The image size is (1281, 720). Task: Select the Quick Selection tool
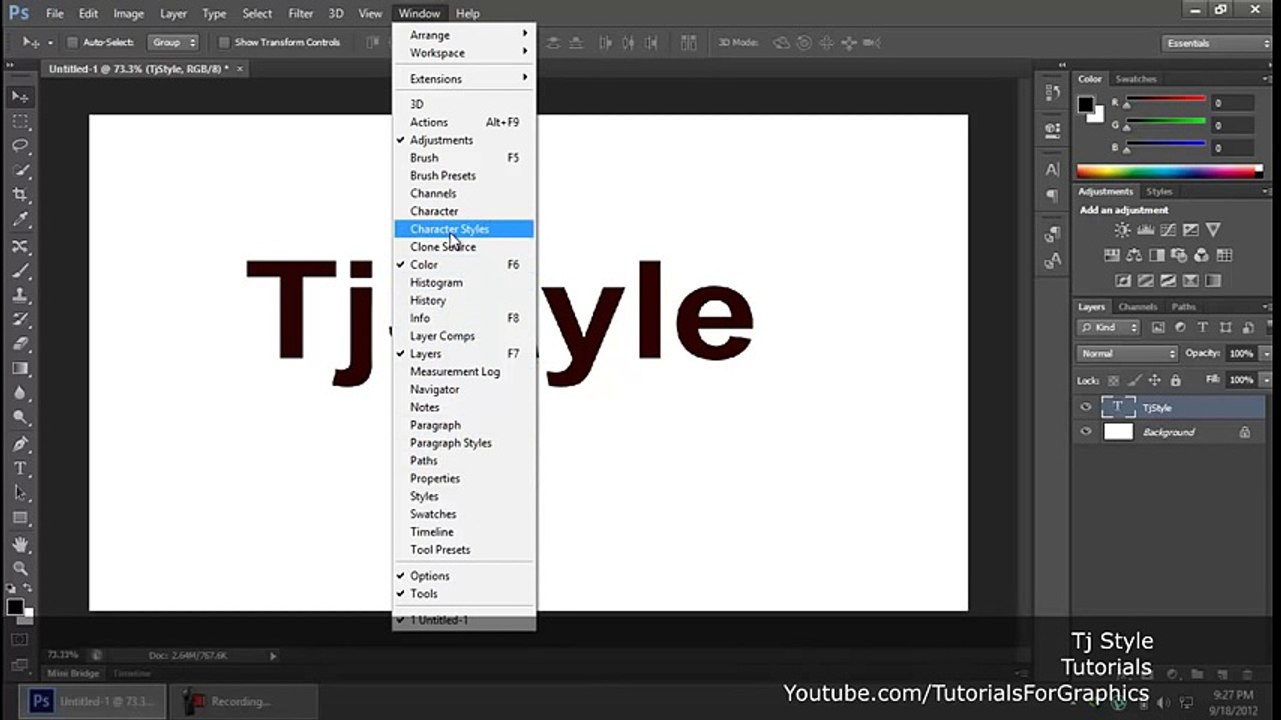click(x=20, y=171)
